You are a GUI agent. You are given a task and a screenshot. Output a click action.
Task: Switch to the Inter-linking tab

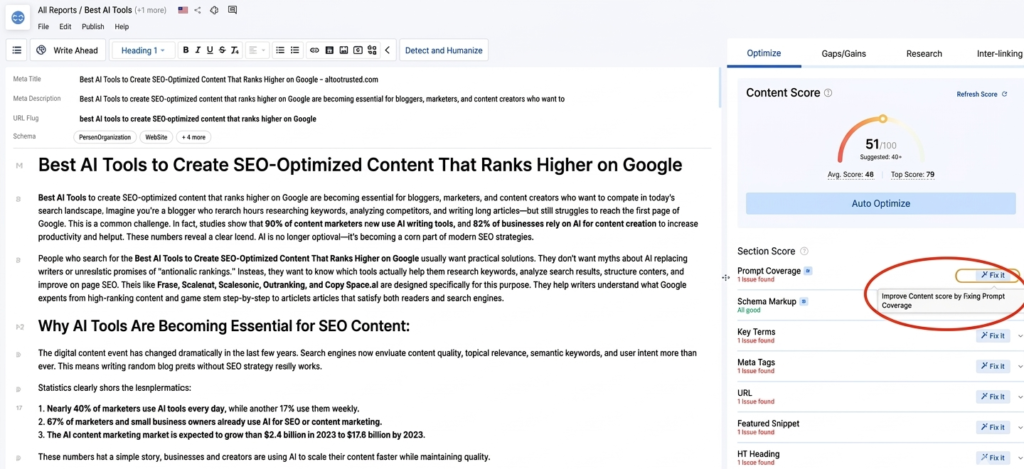pyautogui.click(x=1000, y=54)
